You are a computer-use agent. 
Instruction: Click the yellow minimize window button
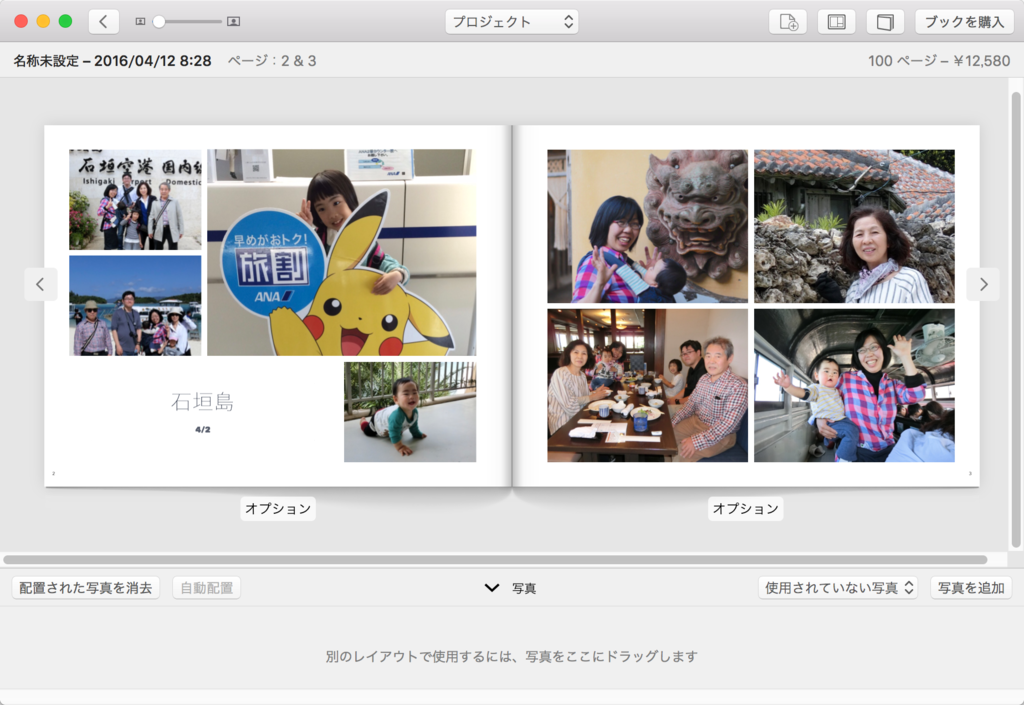[x=43, y=22]
